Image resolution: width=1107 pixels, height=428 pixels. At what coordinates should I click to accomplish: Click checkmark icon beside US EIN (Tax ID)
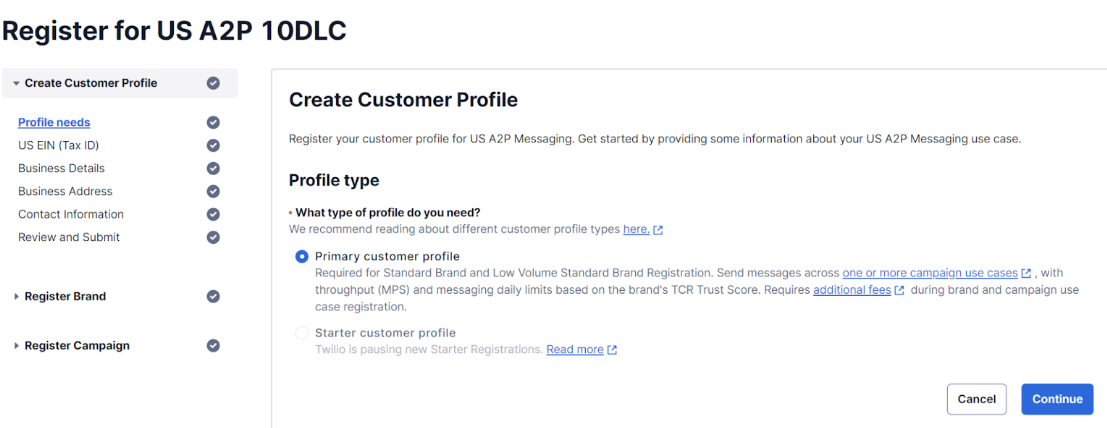pos(213,145)
